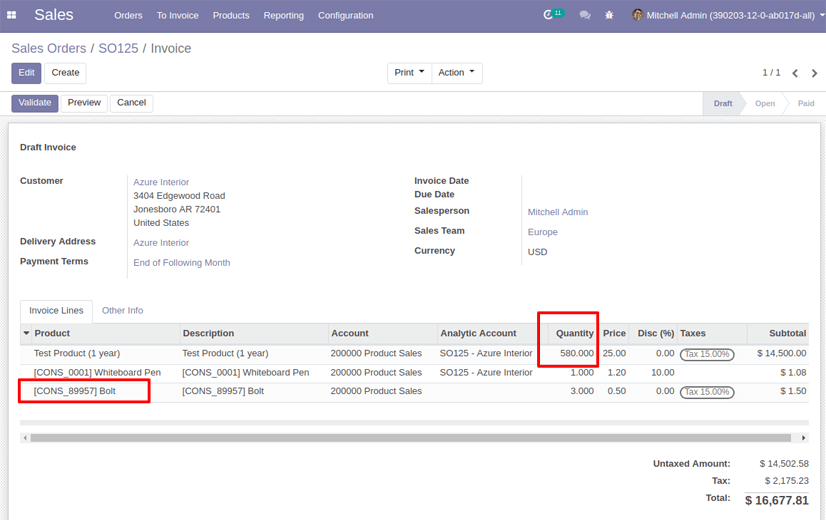
Task: Switch to the Other Info tab
Action: point(122,310)
